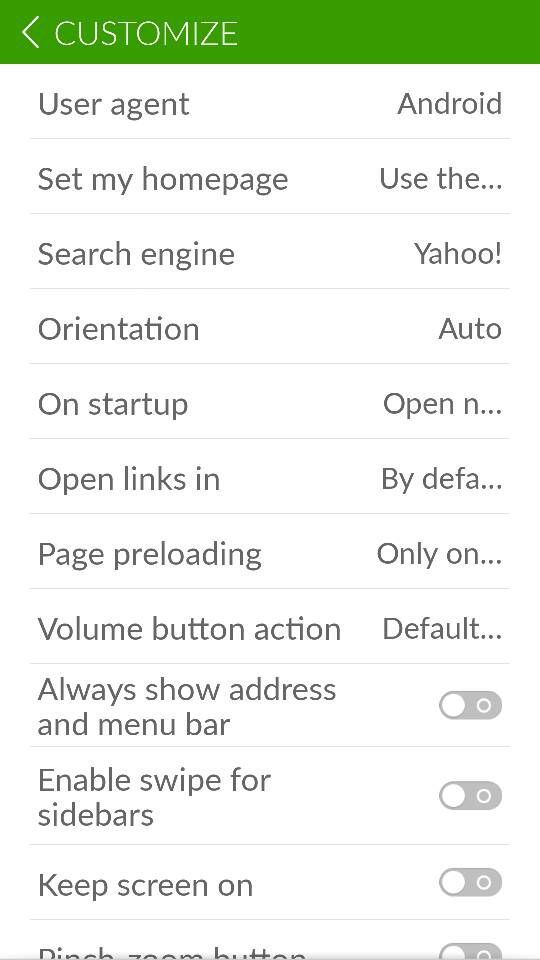Tap the 'By defa...' links value
Image resolution: width=540 pixels, height=960 pixels.
tap(441, 479)
